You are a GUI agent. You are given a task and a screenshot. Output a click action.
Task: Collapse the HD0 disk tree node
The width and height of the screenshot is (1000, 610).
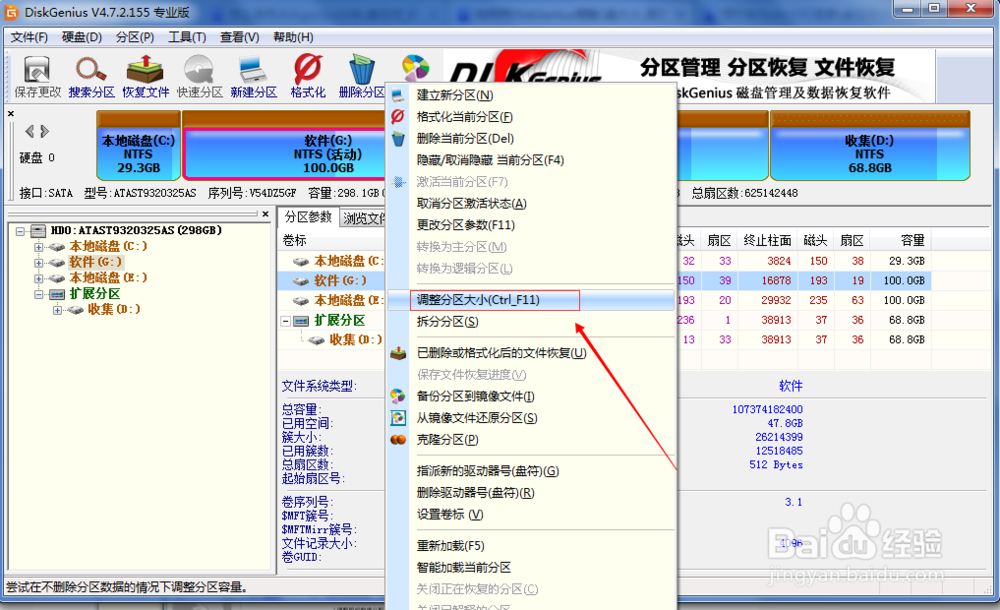20,231
